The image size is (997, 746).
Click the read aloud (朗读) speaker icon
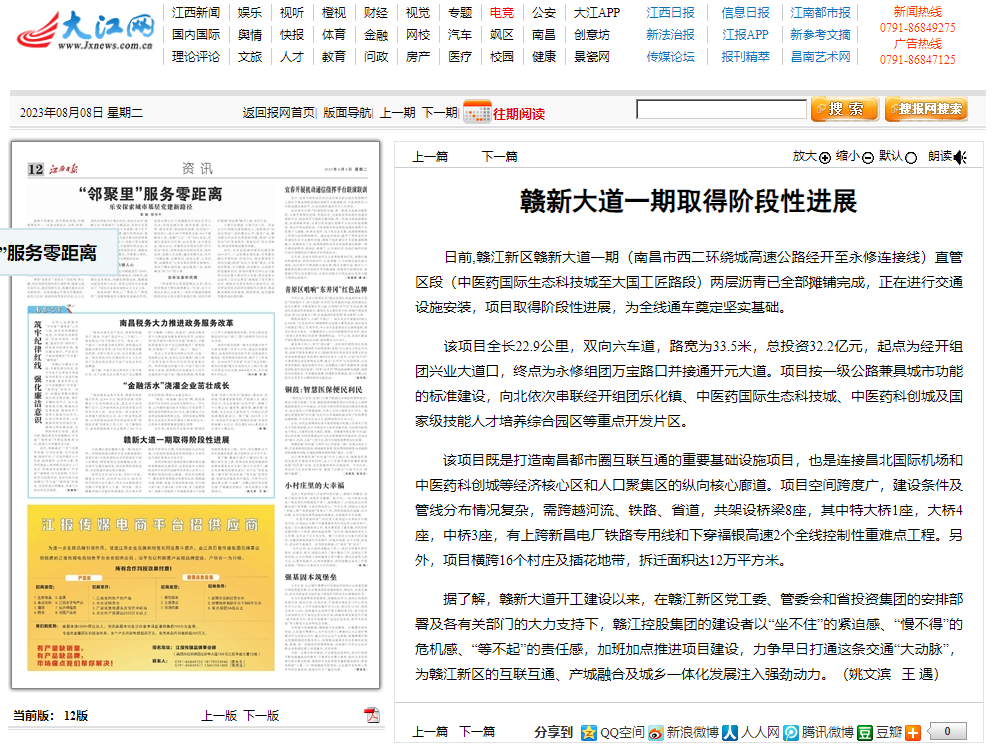pyautogui.click(x=960, y=157)
